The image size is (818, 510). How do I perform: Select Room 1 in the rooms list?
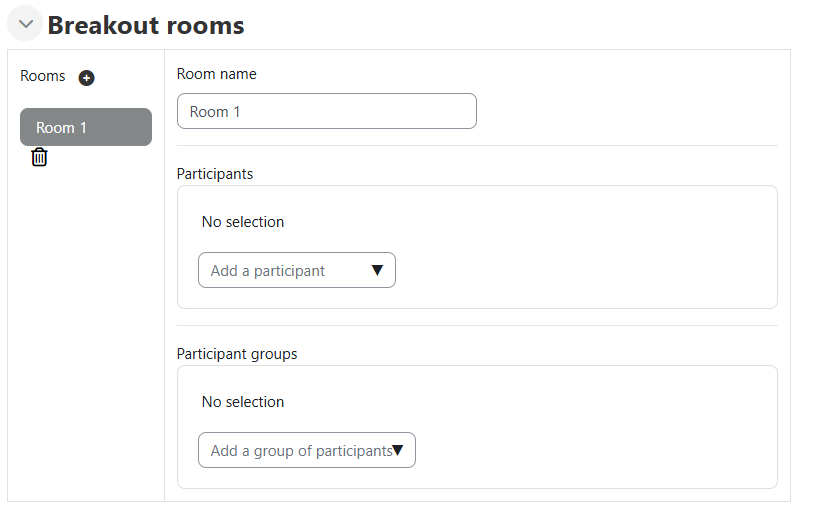point(85,127)
